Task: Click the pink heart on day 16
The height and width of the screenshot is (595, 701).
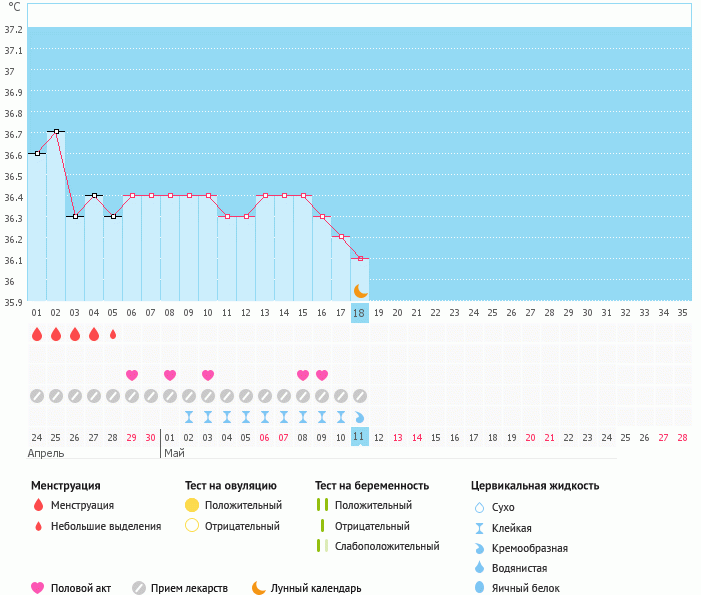Action: [x=322, y=375]
